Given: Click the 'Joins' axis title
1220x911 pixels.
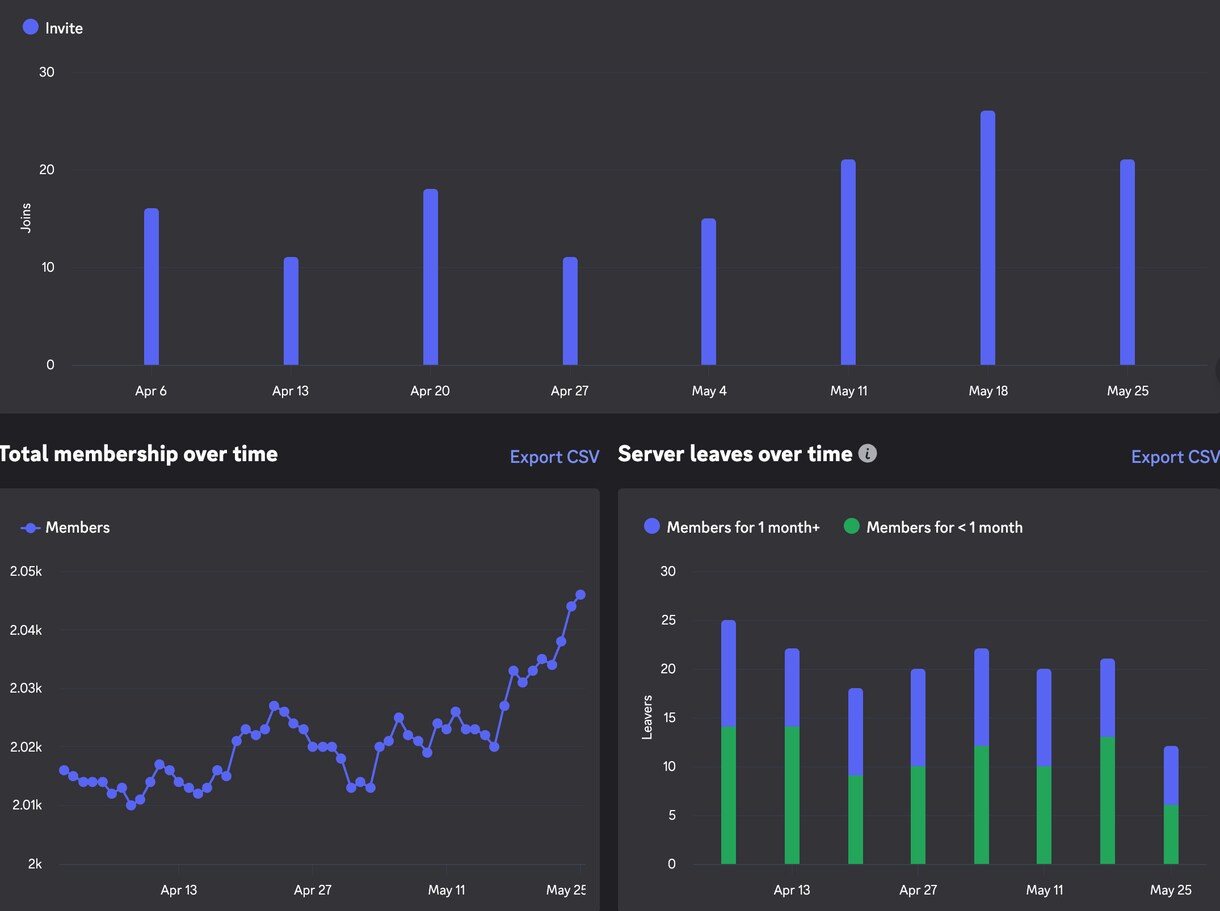Looking at the screenshot, I should coord(26,218).
